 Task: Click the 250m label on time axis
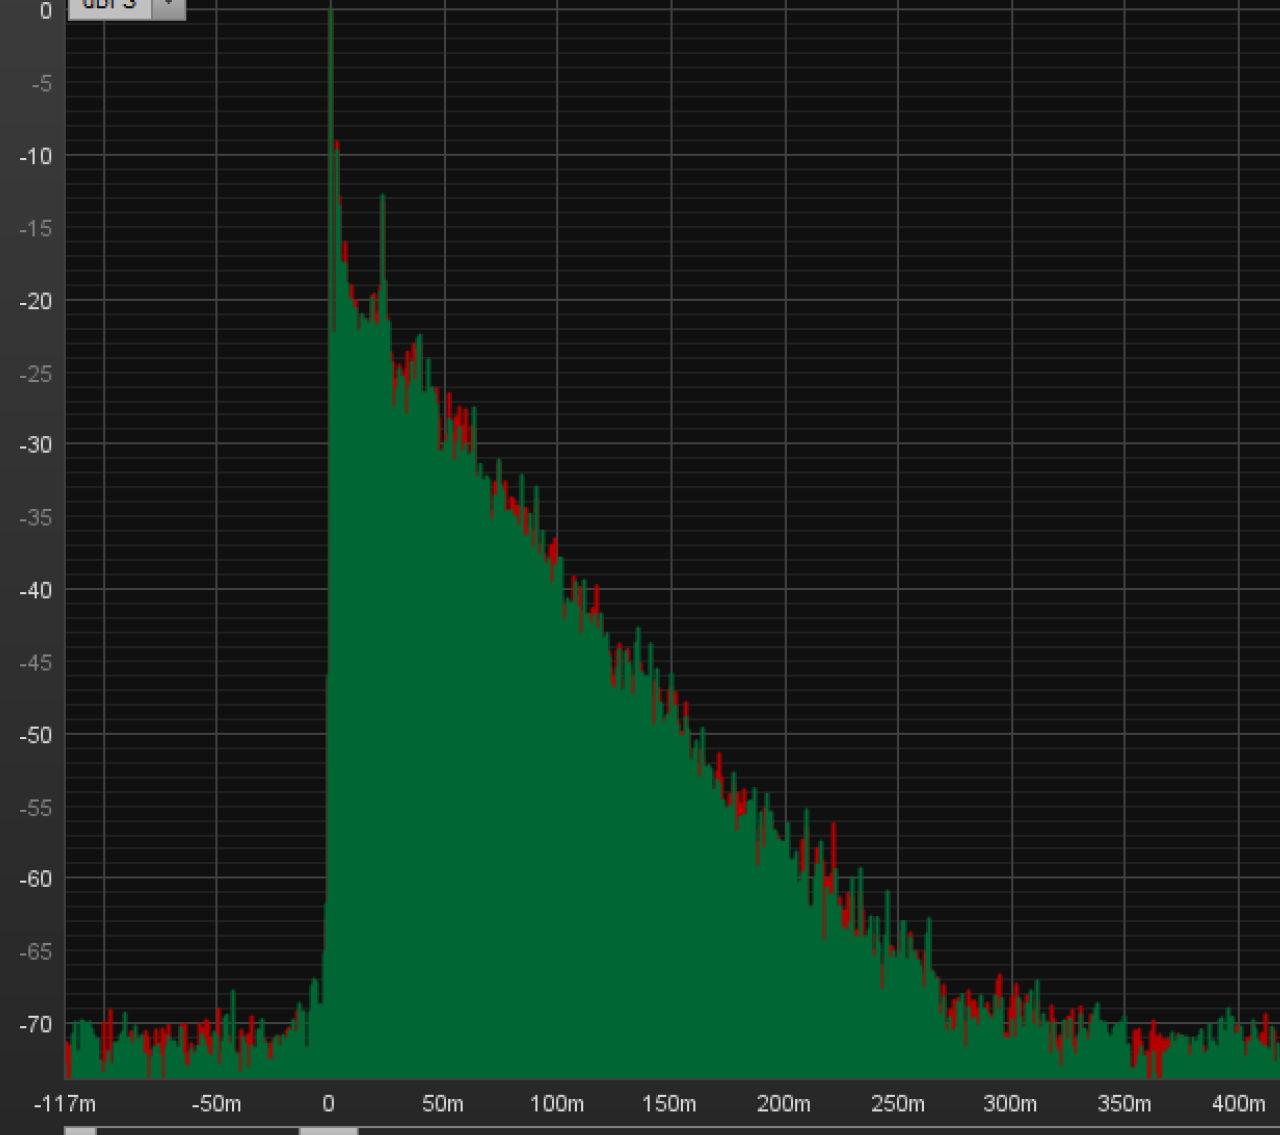[x=897, y=1104]
